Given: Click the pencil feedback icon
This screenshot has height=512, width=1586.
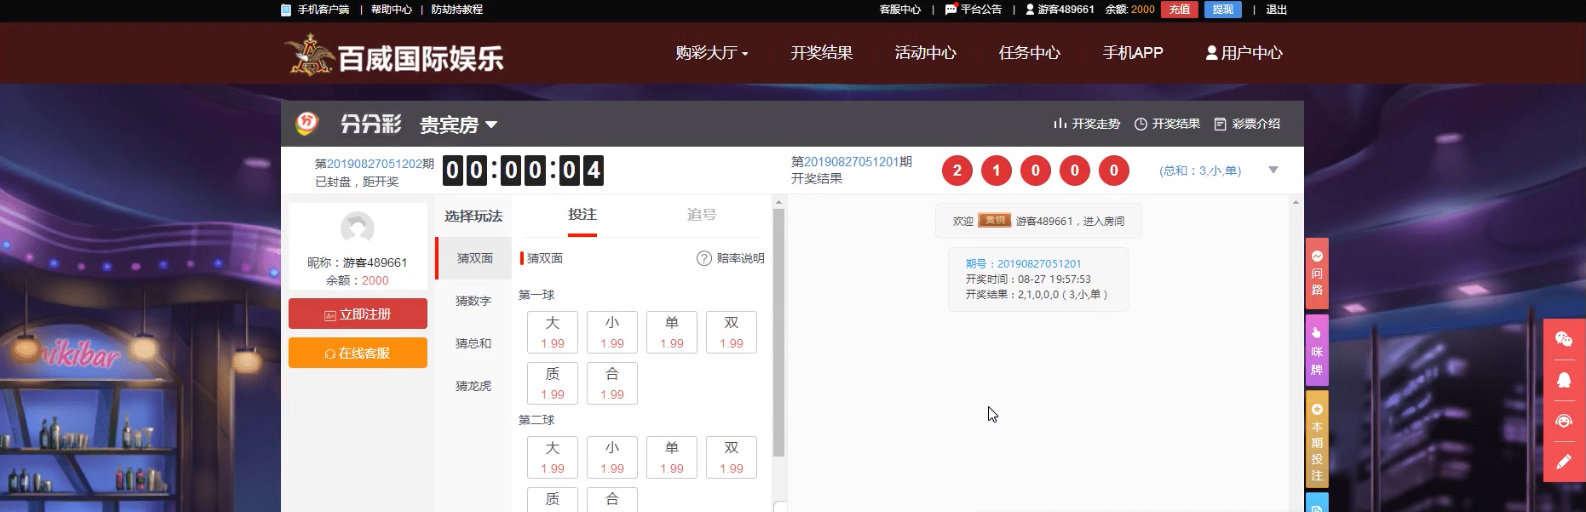Looking at the screenshot, I should [1564, 462].
